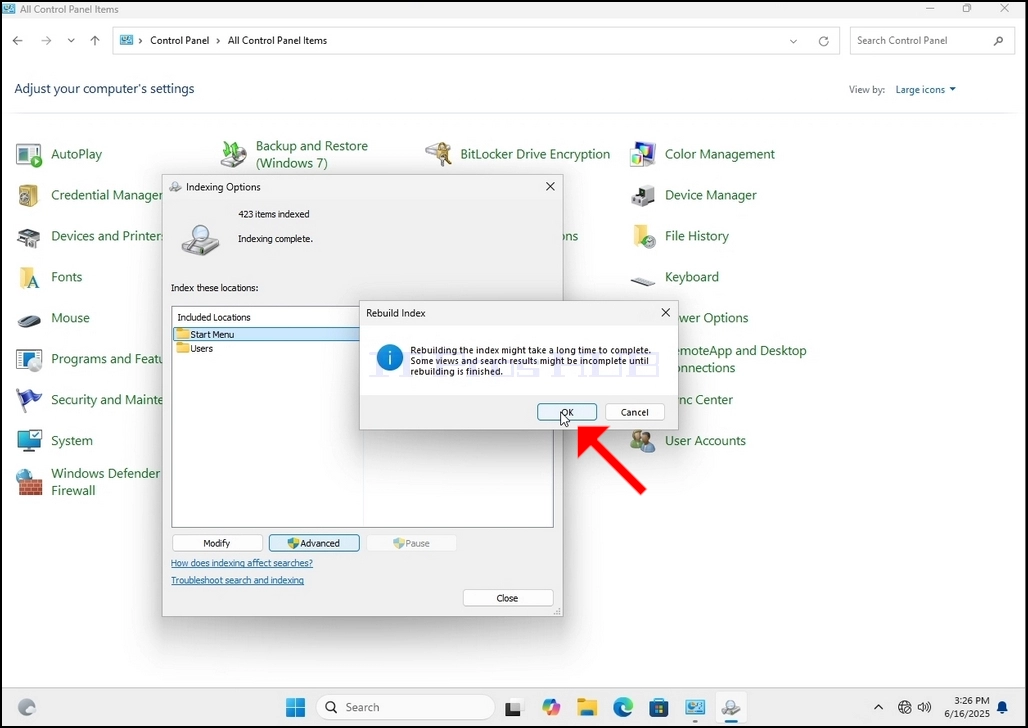The image size is (1028, 728).
Task: Open network settings from the tray
Action: [x=905, y=707]
